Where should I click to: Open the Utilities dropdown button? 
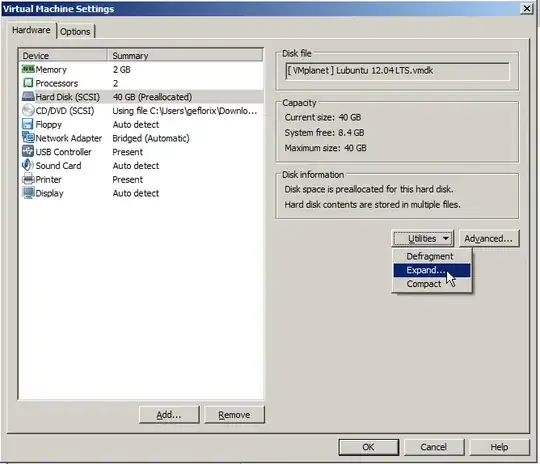(423, 239)
